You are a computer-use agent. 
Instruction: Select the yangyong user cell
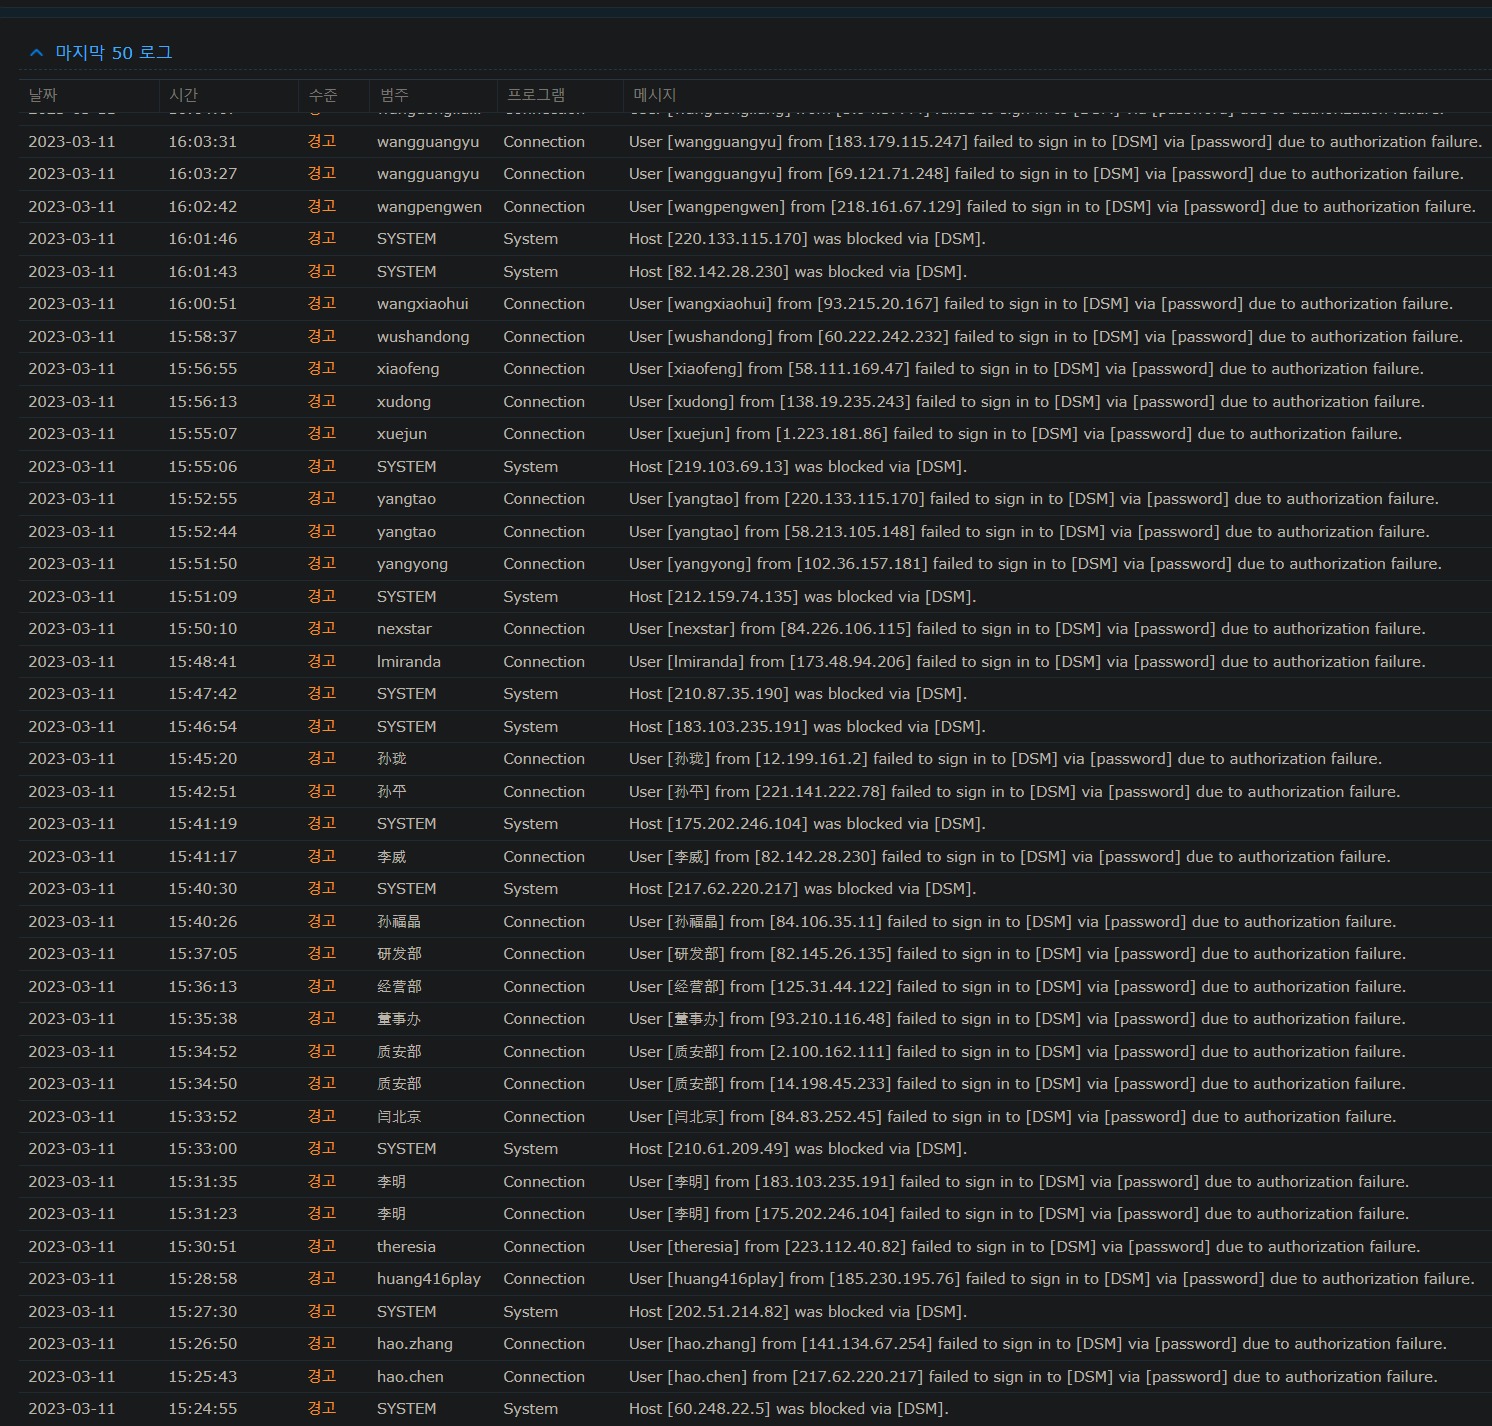point(412,564)
